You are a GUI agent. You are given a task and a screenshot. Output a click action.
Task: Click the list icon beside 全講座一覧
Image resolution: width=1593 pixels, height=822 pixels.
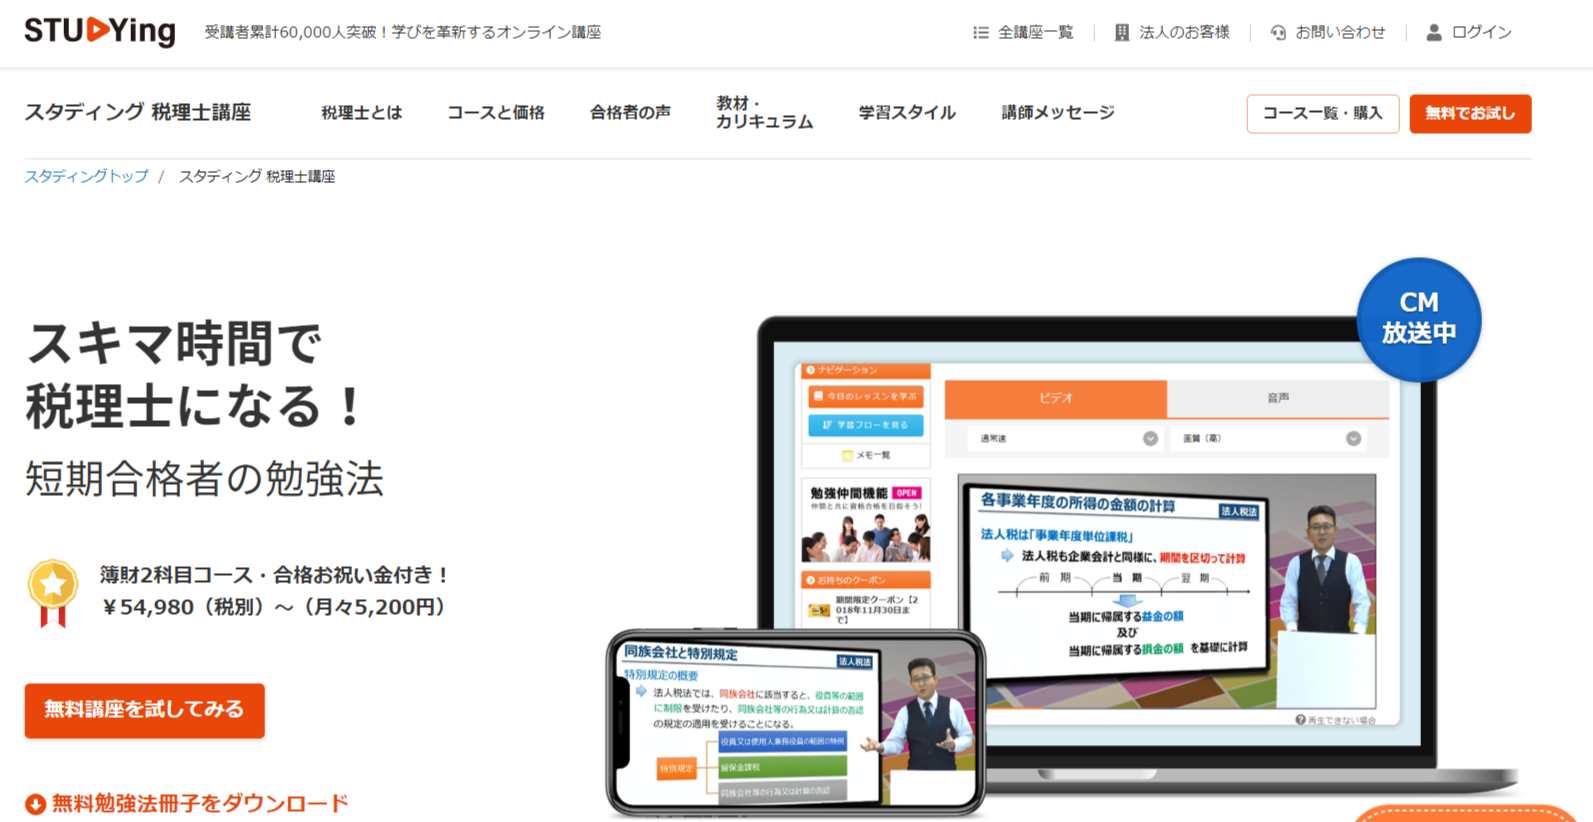click(x=981, y=33)
